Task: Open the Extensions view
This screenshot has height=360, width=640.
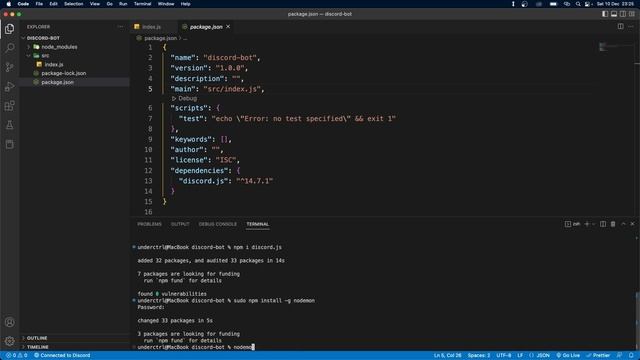Action: (x=9, y=106)
